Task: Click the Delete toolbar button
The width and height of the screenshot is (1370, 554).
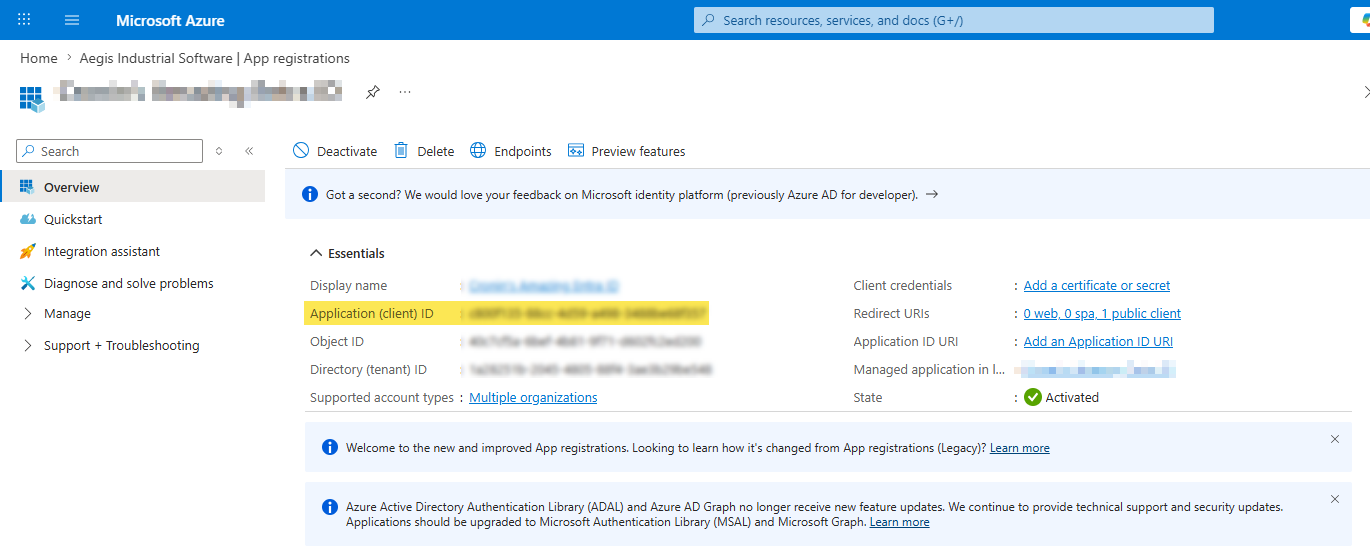Action: pyautogui.click(x=424, y=151)
